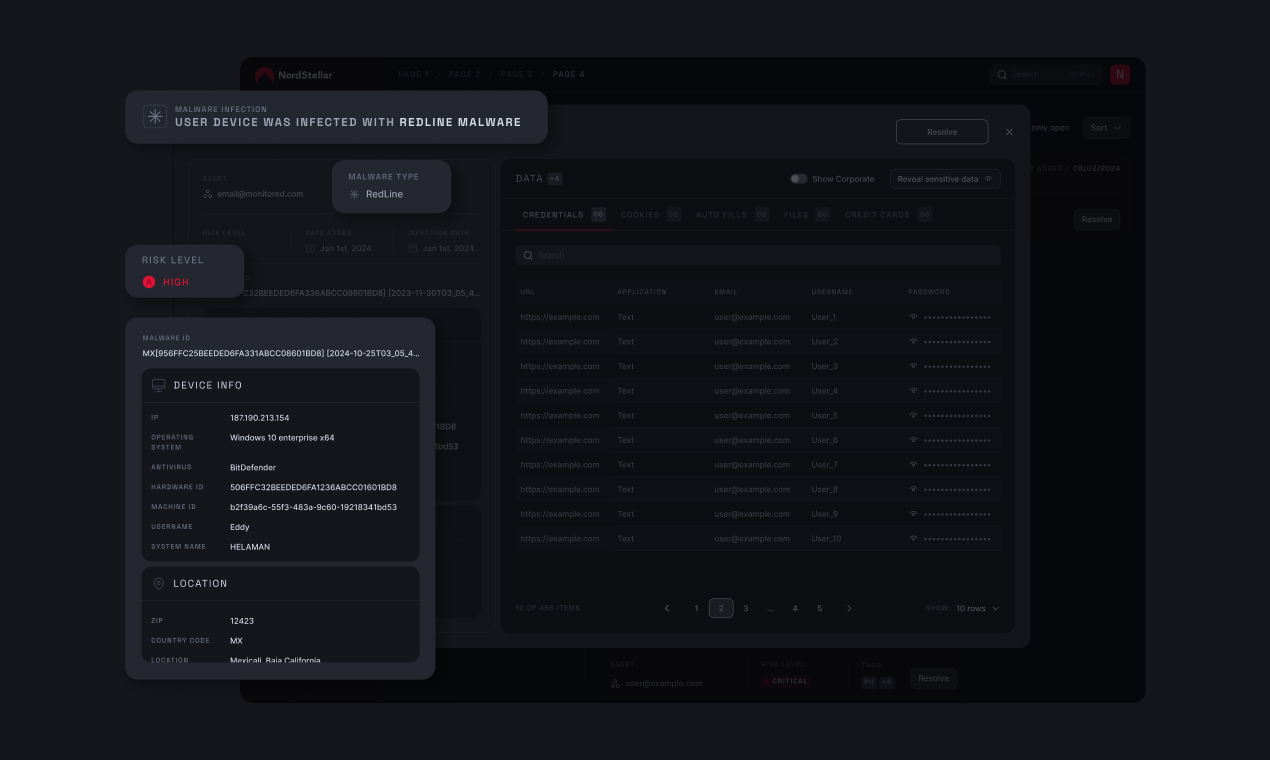Click the calendar icon by infection date
Viewport: 1270px width, 760px height.
click(412, 248)
